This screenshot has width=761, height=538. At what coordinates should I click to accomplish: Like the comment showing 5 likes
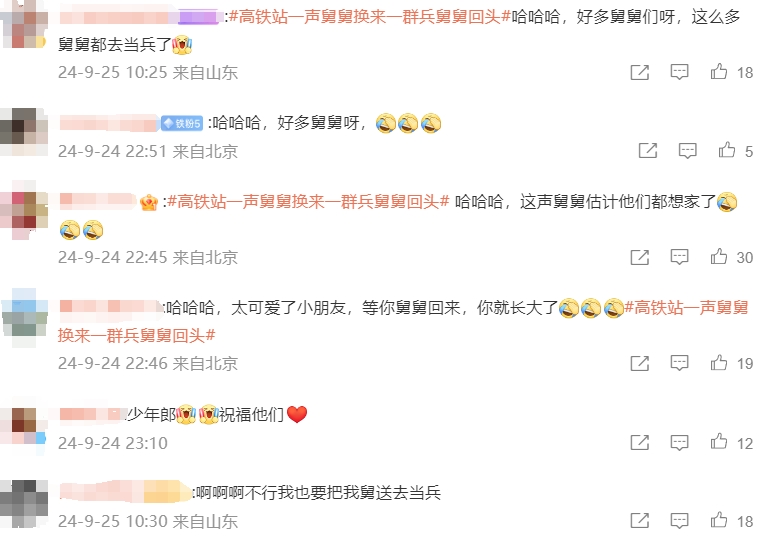click(727, 150)
